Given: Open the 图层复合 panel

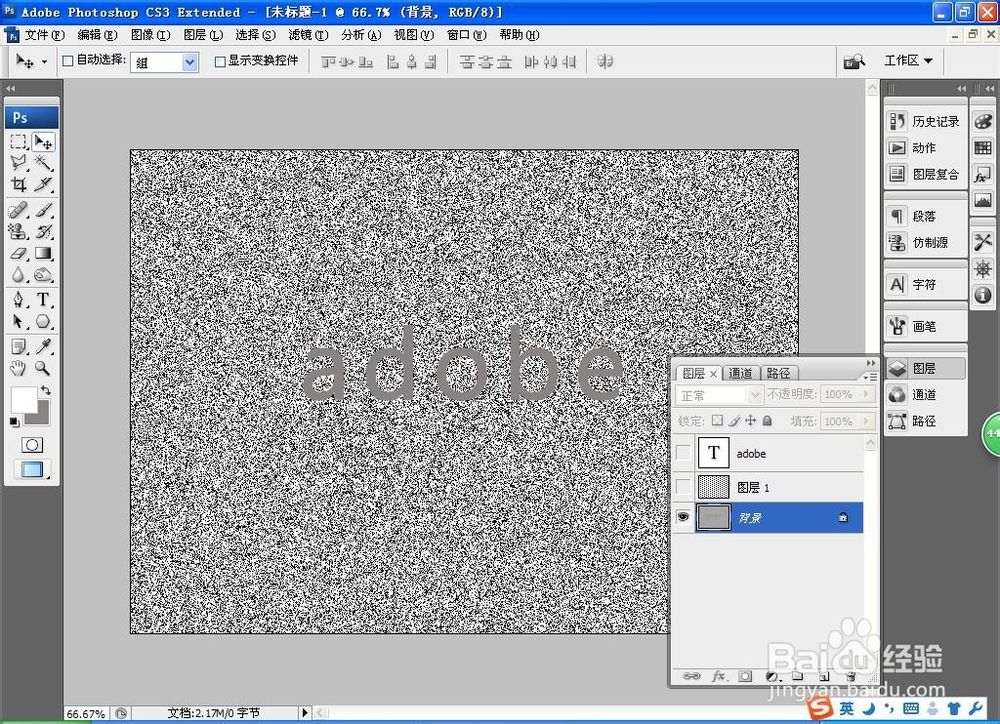Looking at the screenshot, I should (x=925, y=174).
